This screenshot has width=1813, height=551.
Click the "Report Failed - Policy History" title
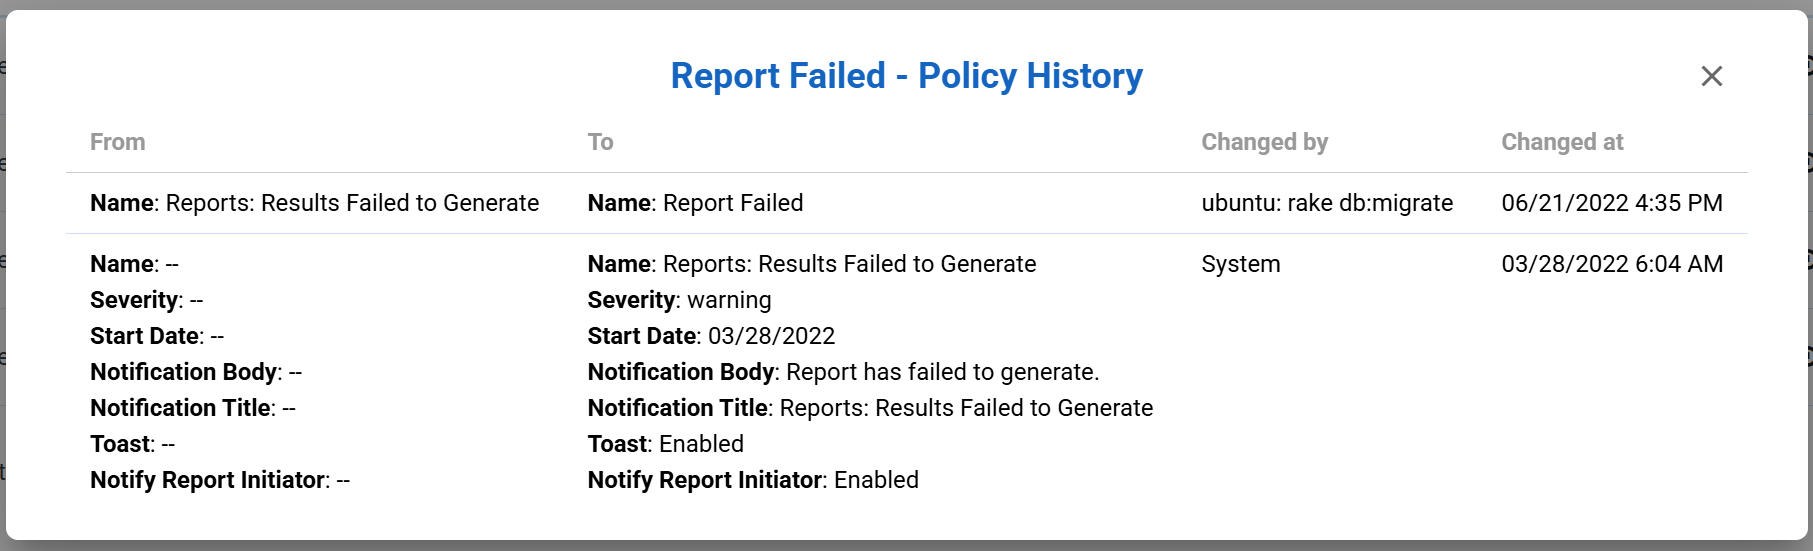pyautogui.click(x=906, y=76)
